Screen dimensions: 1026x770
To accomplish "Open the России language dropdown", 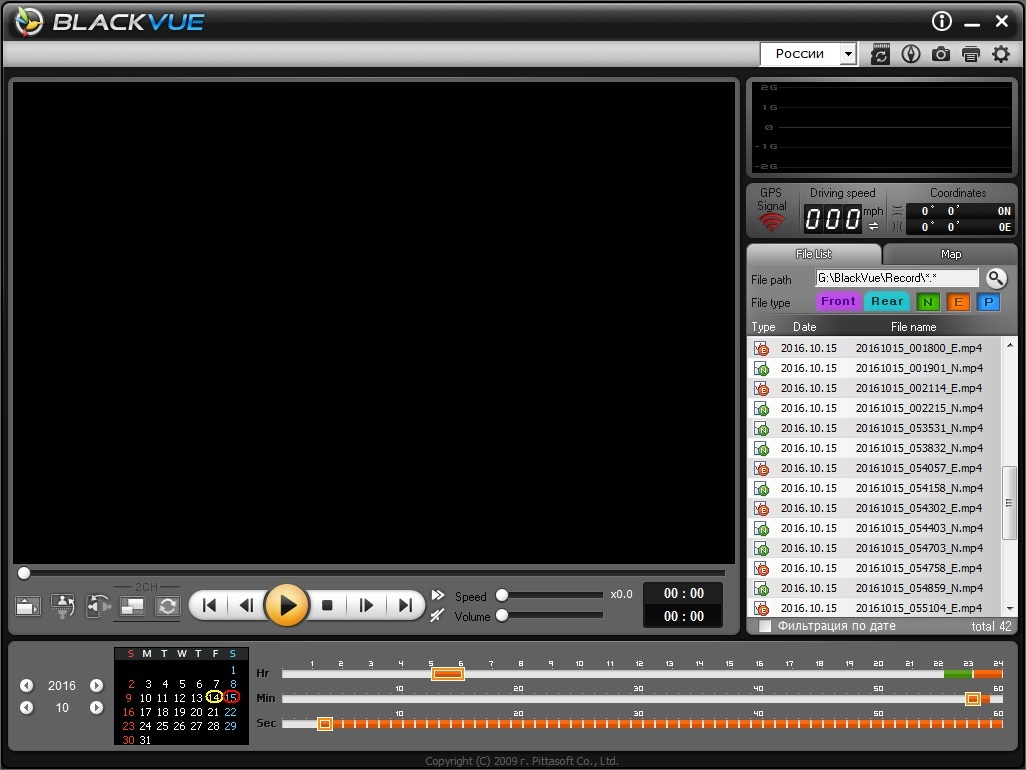I will pos(848,54).
